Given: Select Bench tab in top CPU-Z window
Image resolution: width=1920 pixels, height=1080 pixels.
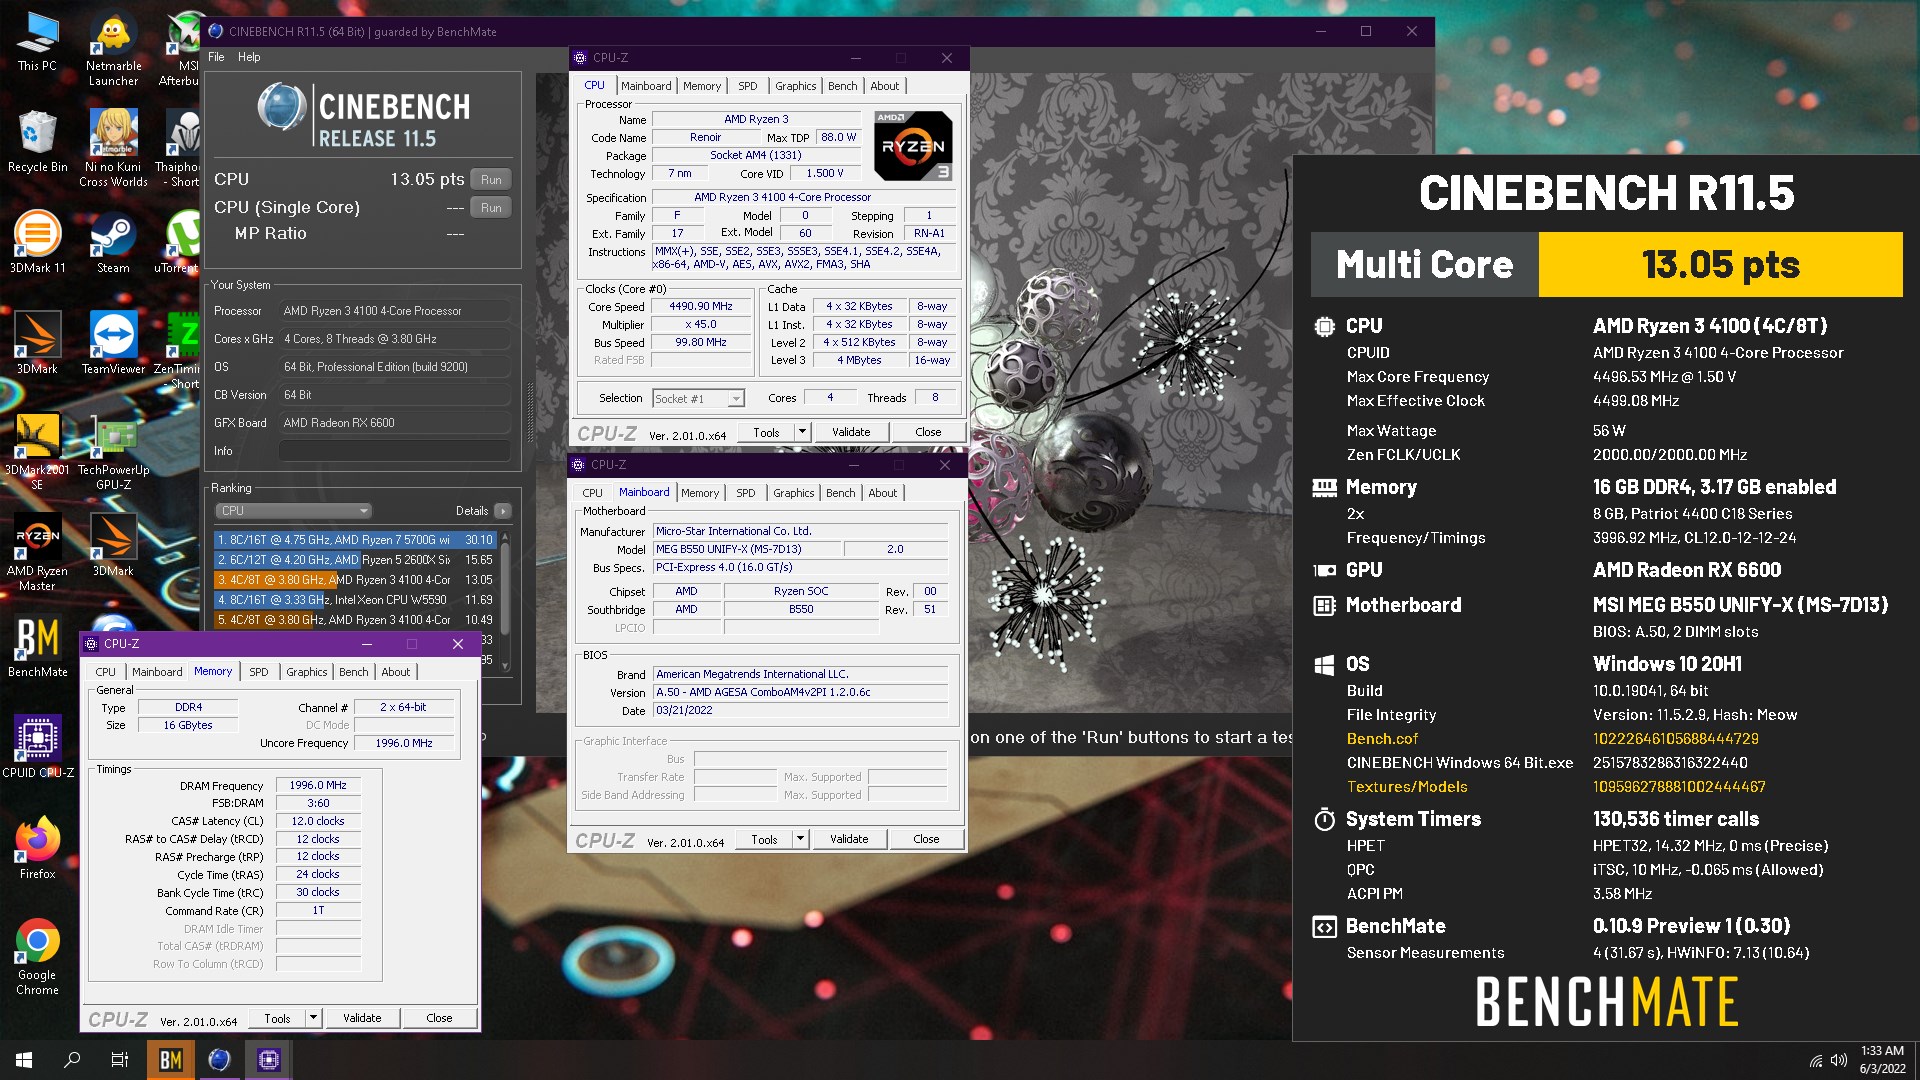Looking at the screenshot, I should click(x=842, y=86).
